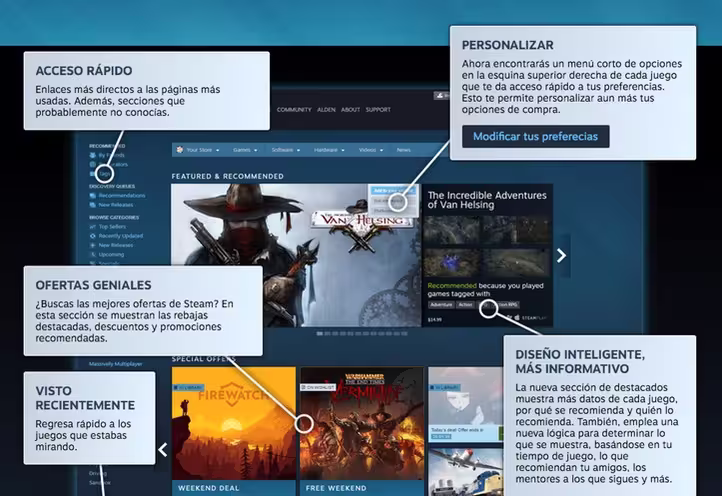This screenshot has height=496, width=722.
Task: Click the FREE WEEKEND label under Vermintide
Action: (336, 488)
